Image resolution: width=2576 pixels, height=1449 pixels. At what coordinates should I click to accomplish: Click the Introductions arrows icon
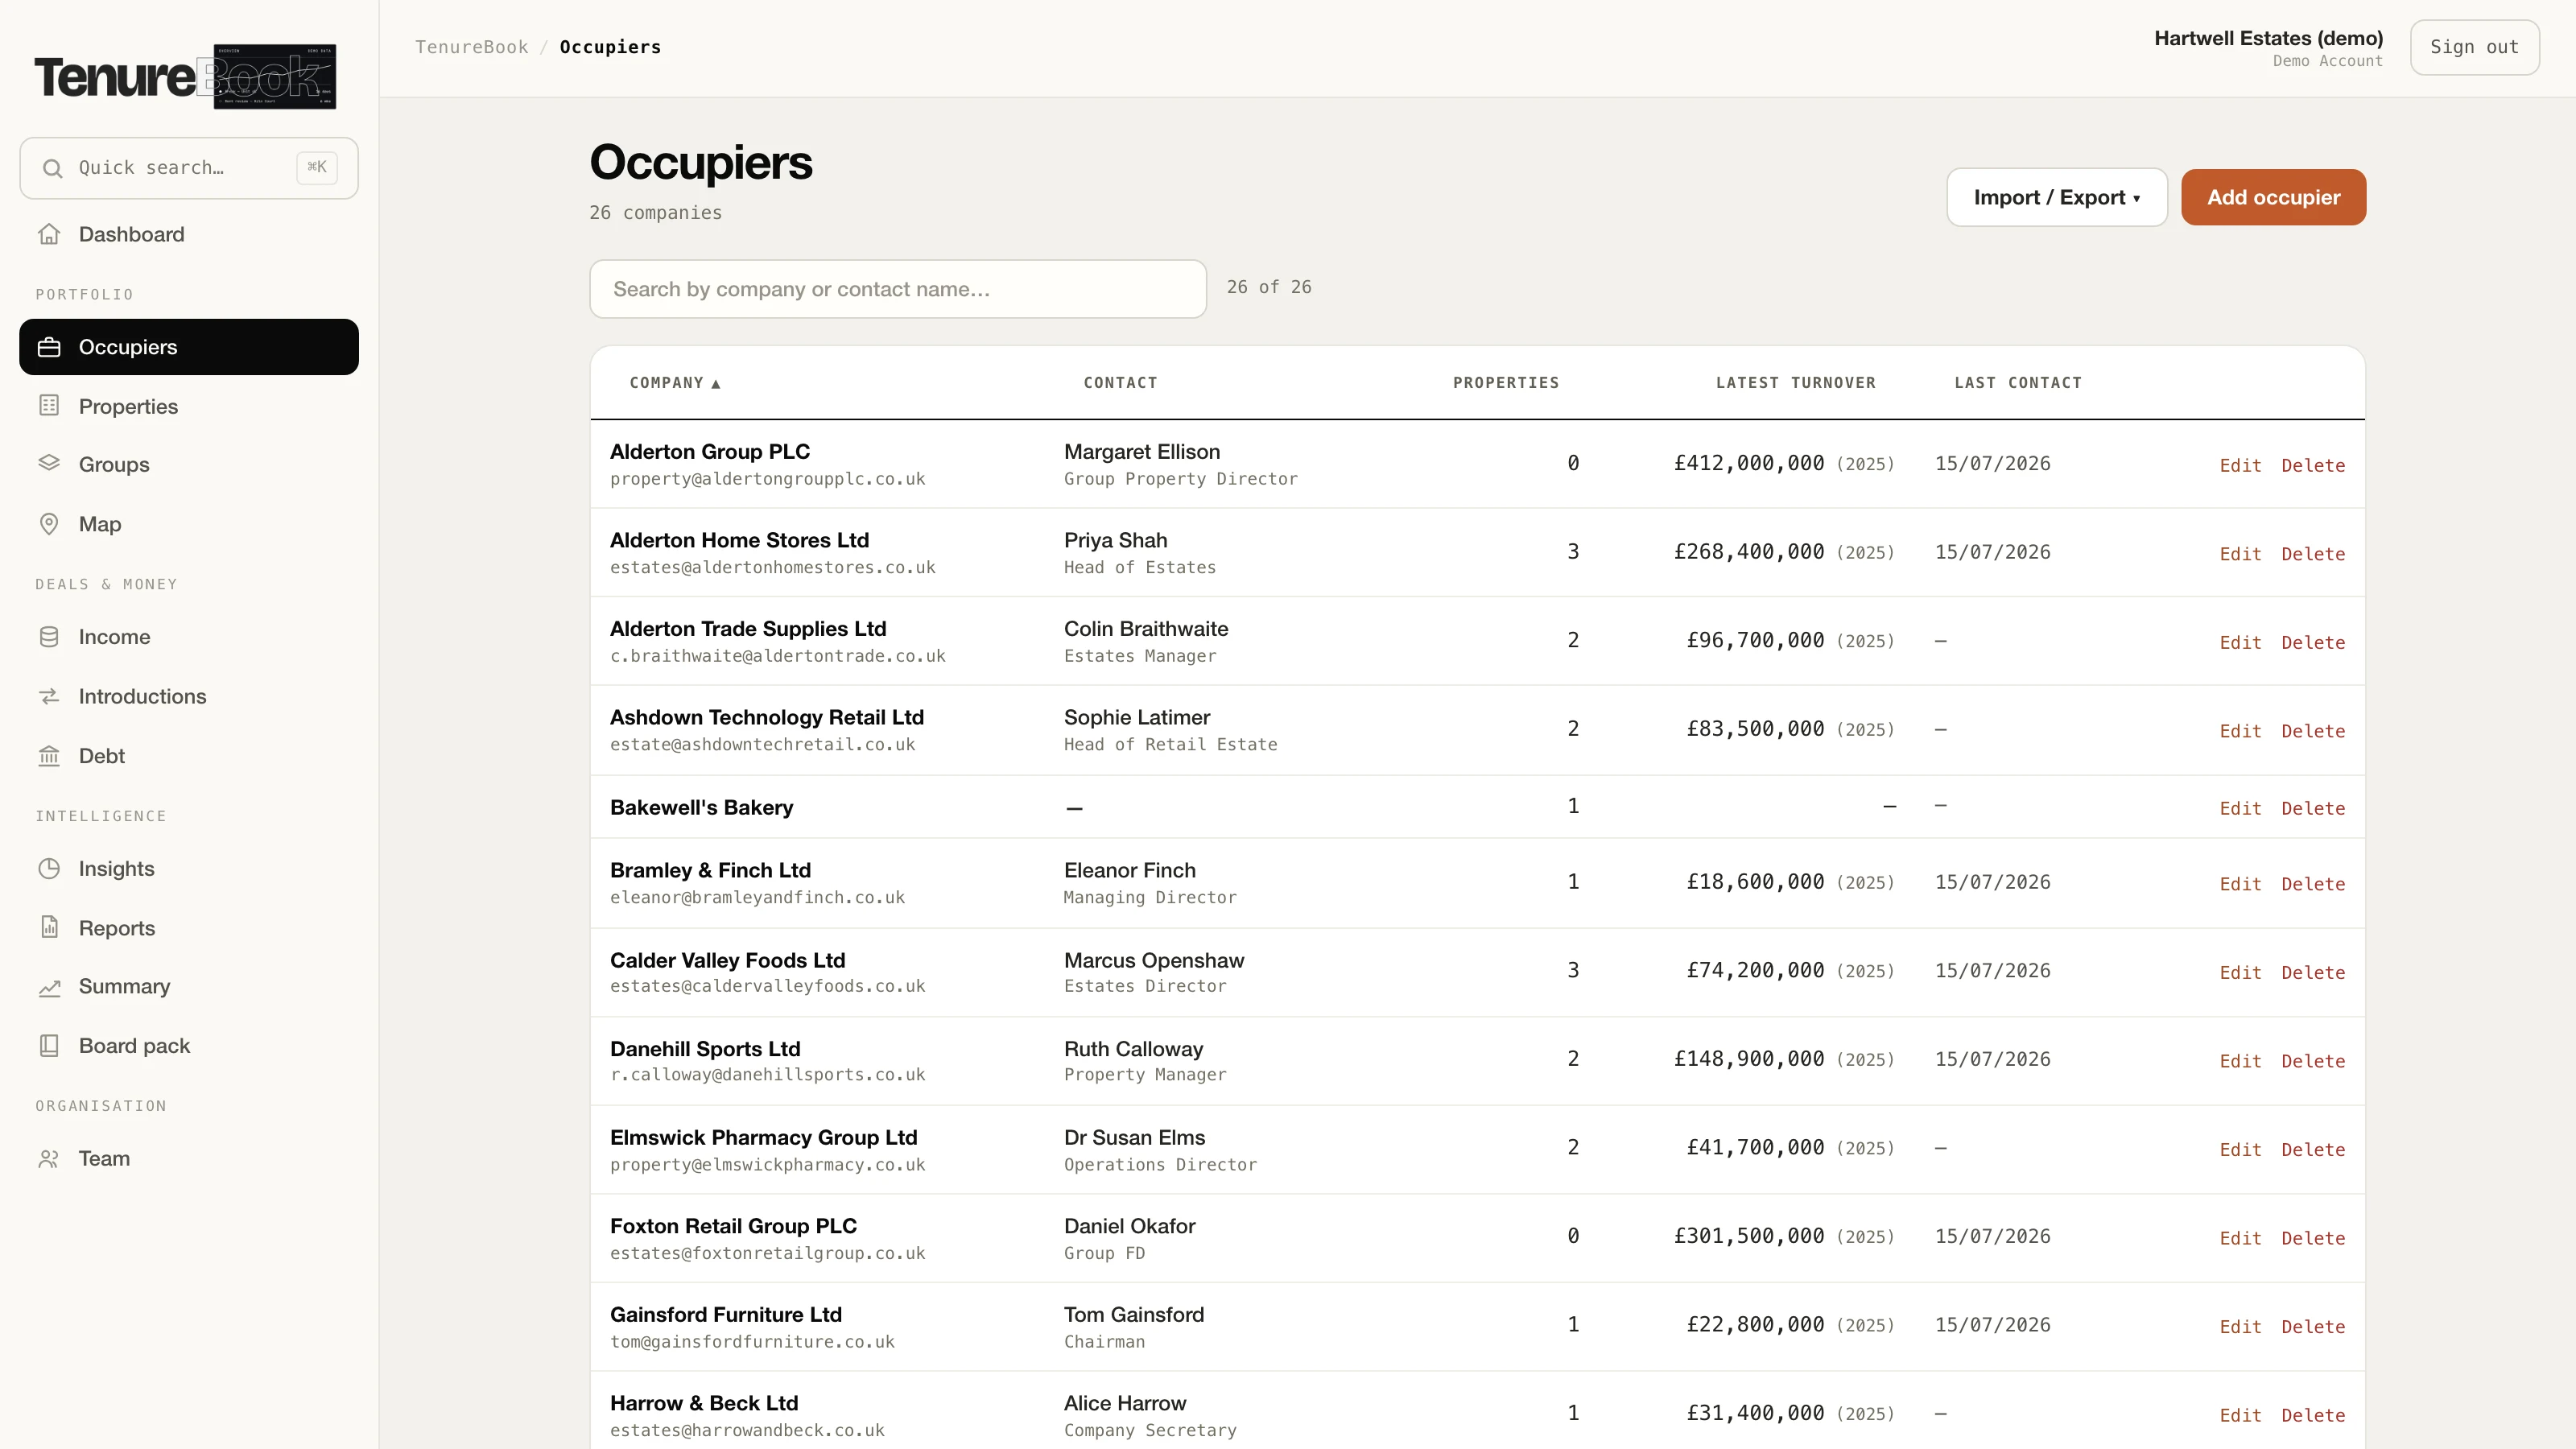point(49,696)
